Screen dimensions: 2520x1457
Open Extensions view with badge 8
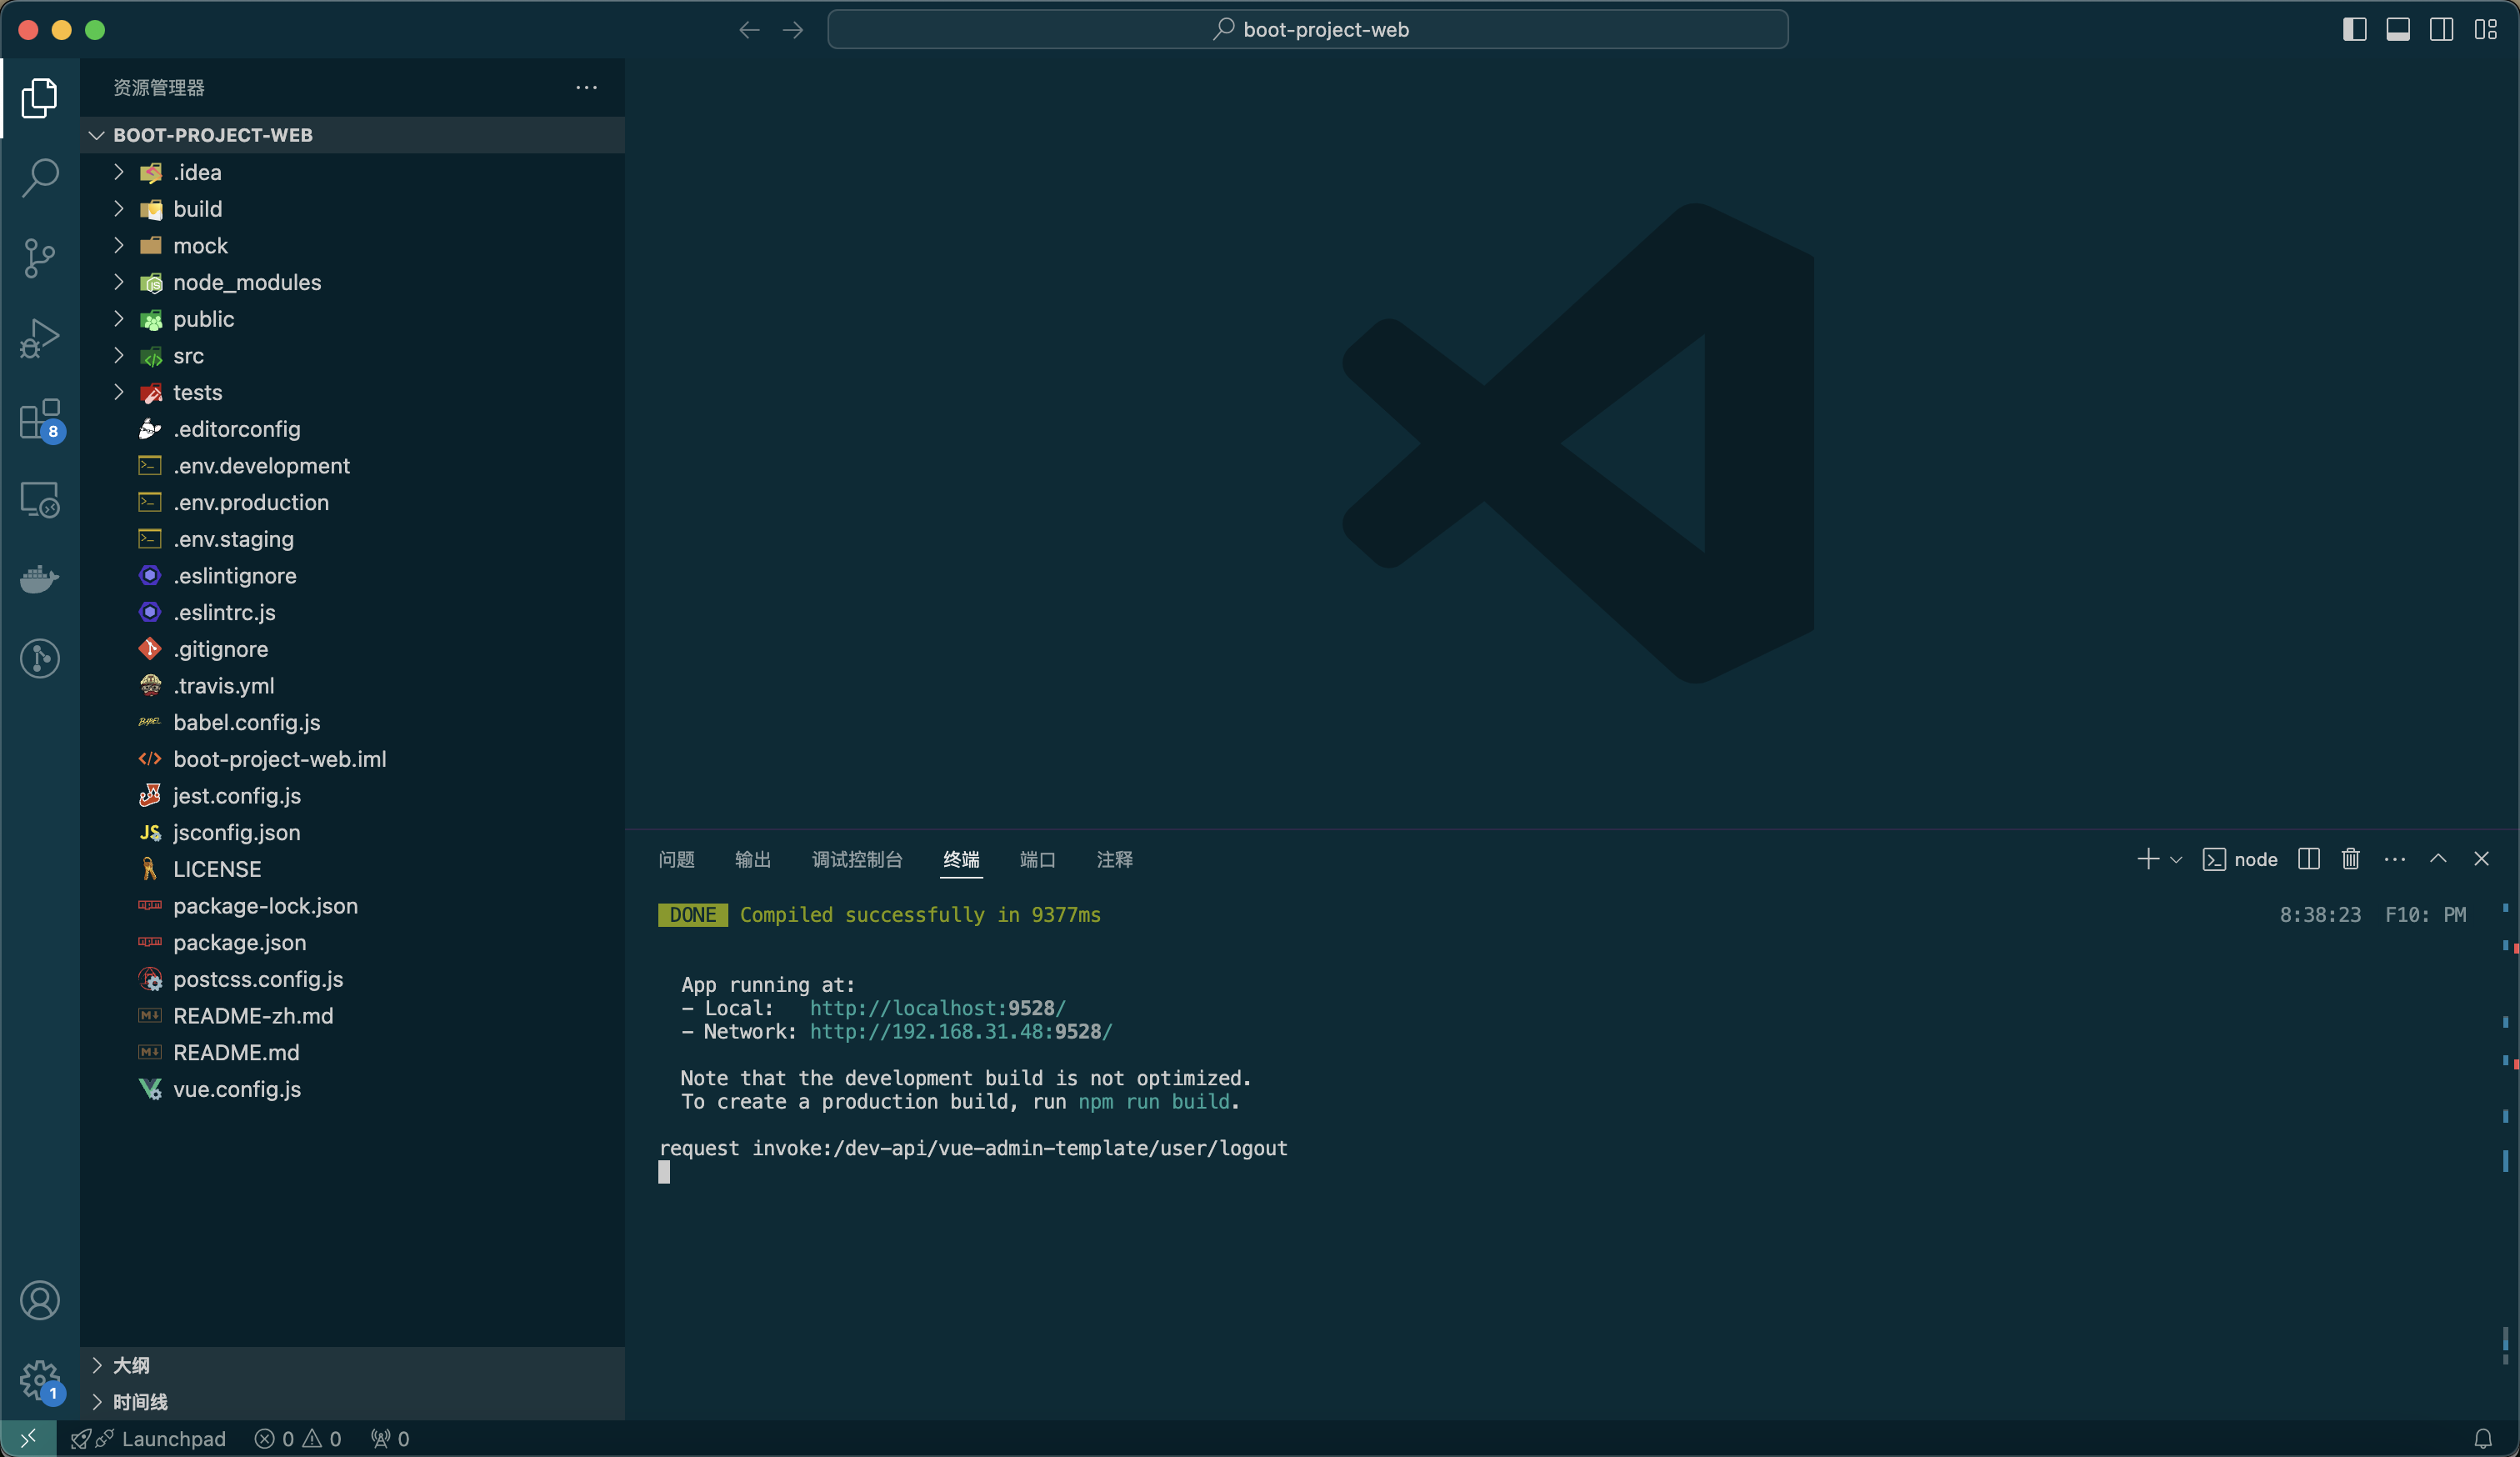(40, 419)
